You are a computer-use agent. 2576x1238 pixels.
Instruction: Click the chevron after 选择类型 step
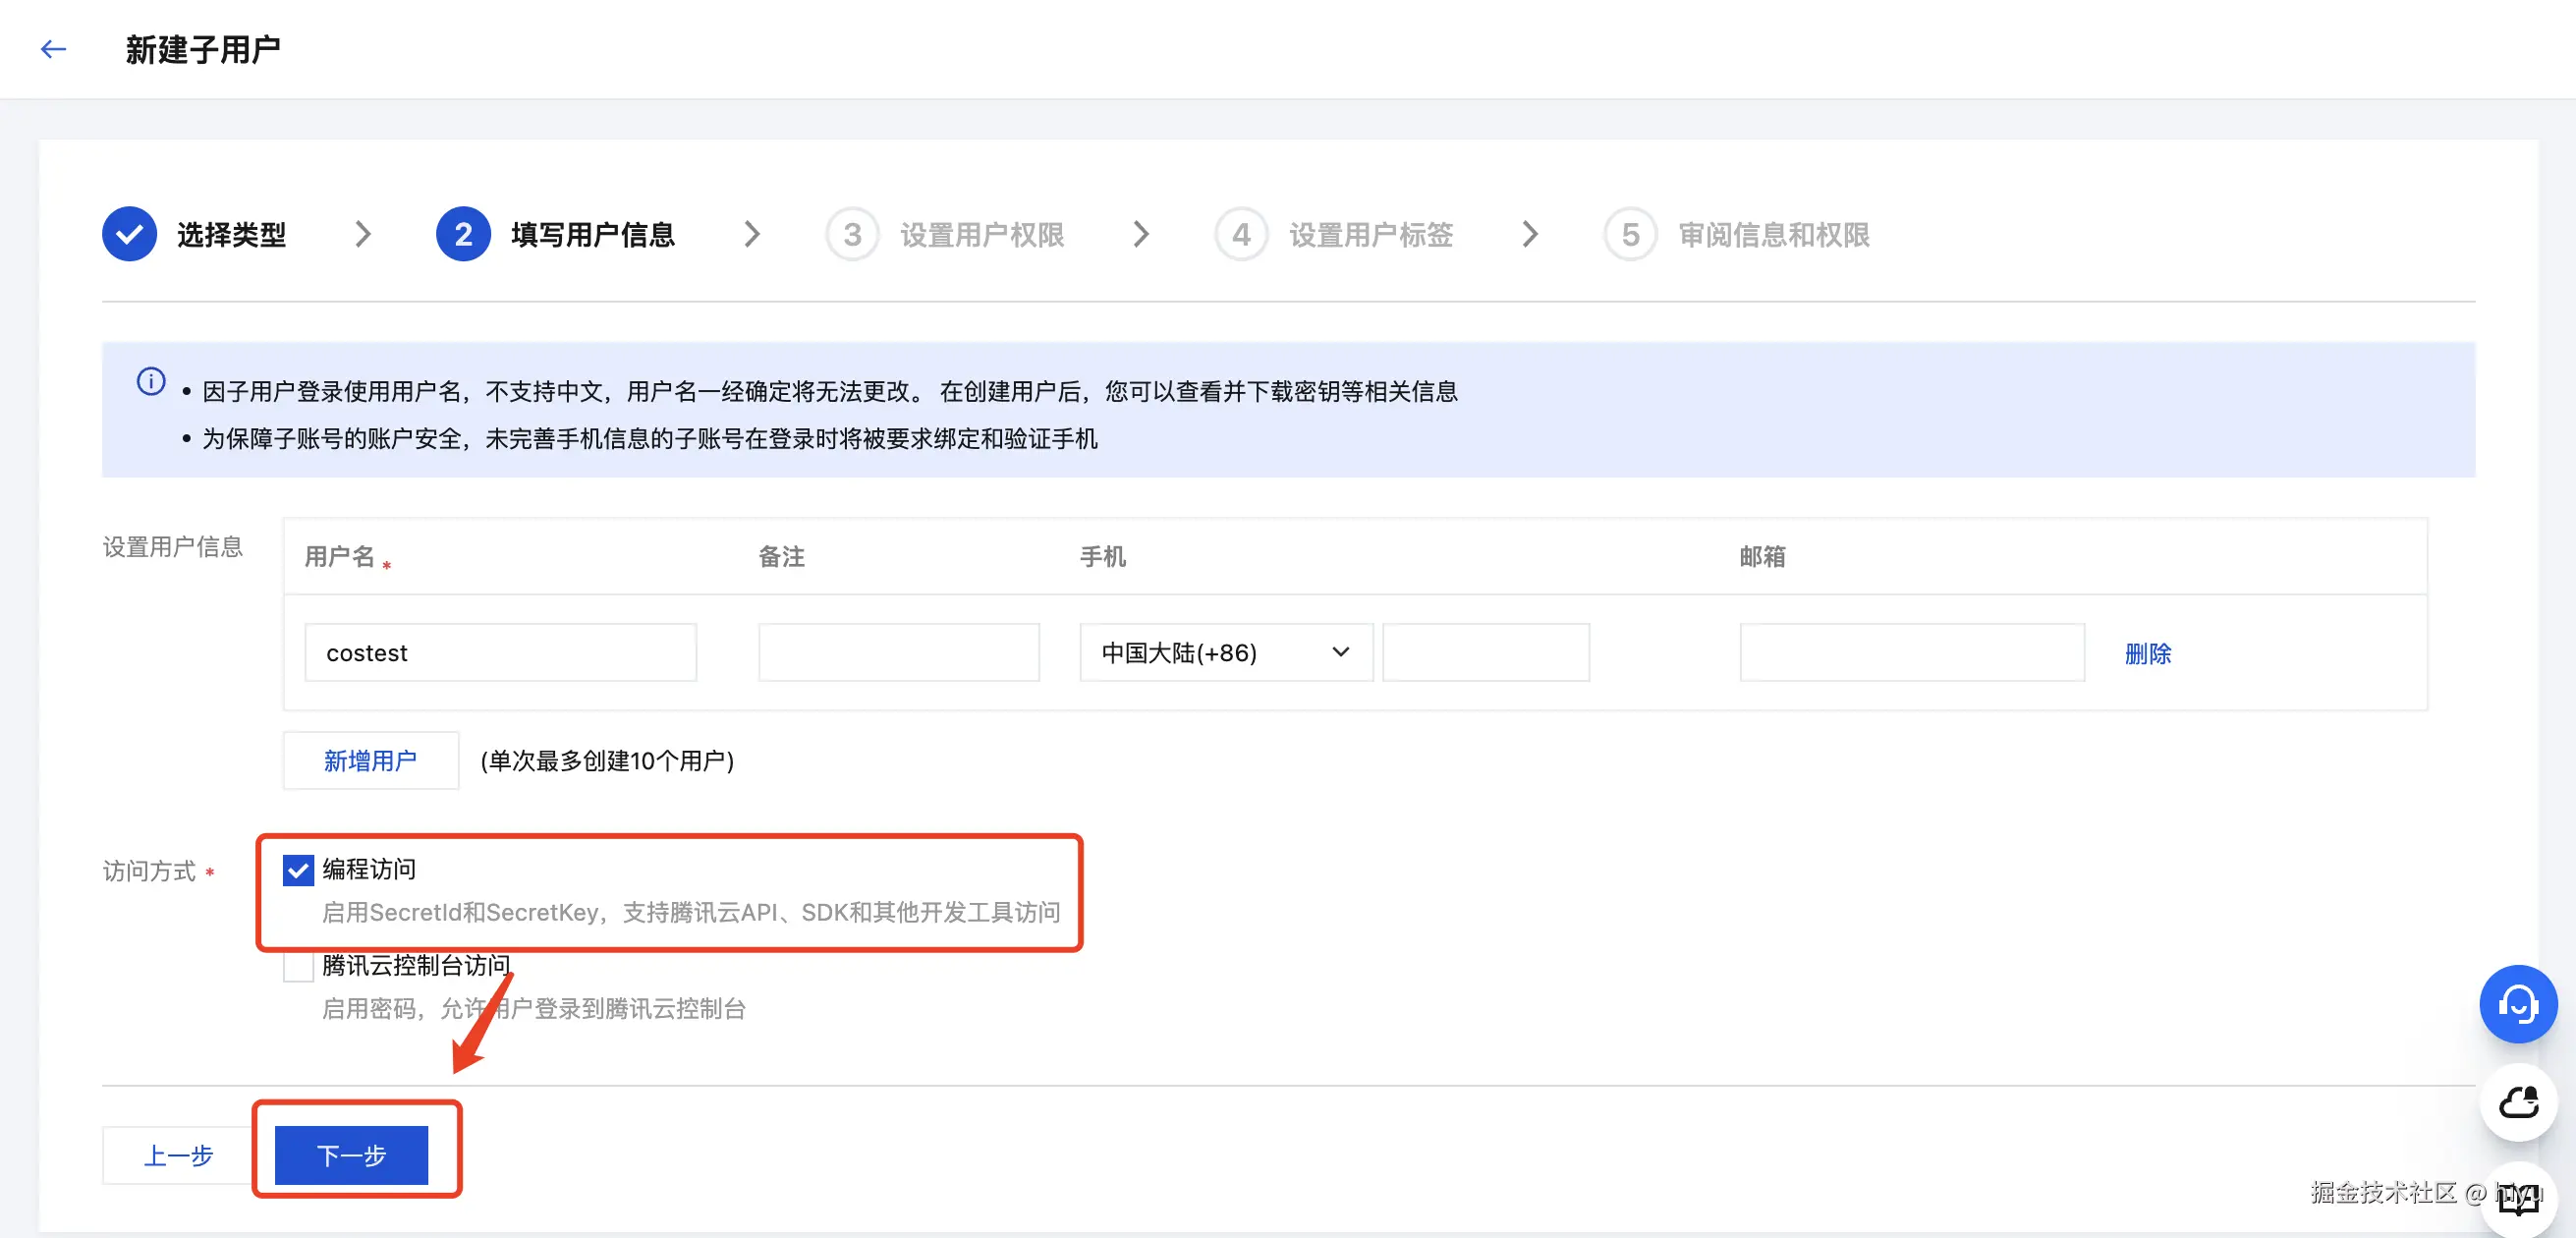pyautogui.click(x=363, y=234)
